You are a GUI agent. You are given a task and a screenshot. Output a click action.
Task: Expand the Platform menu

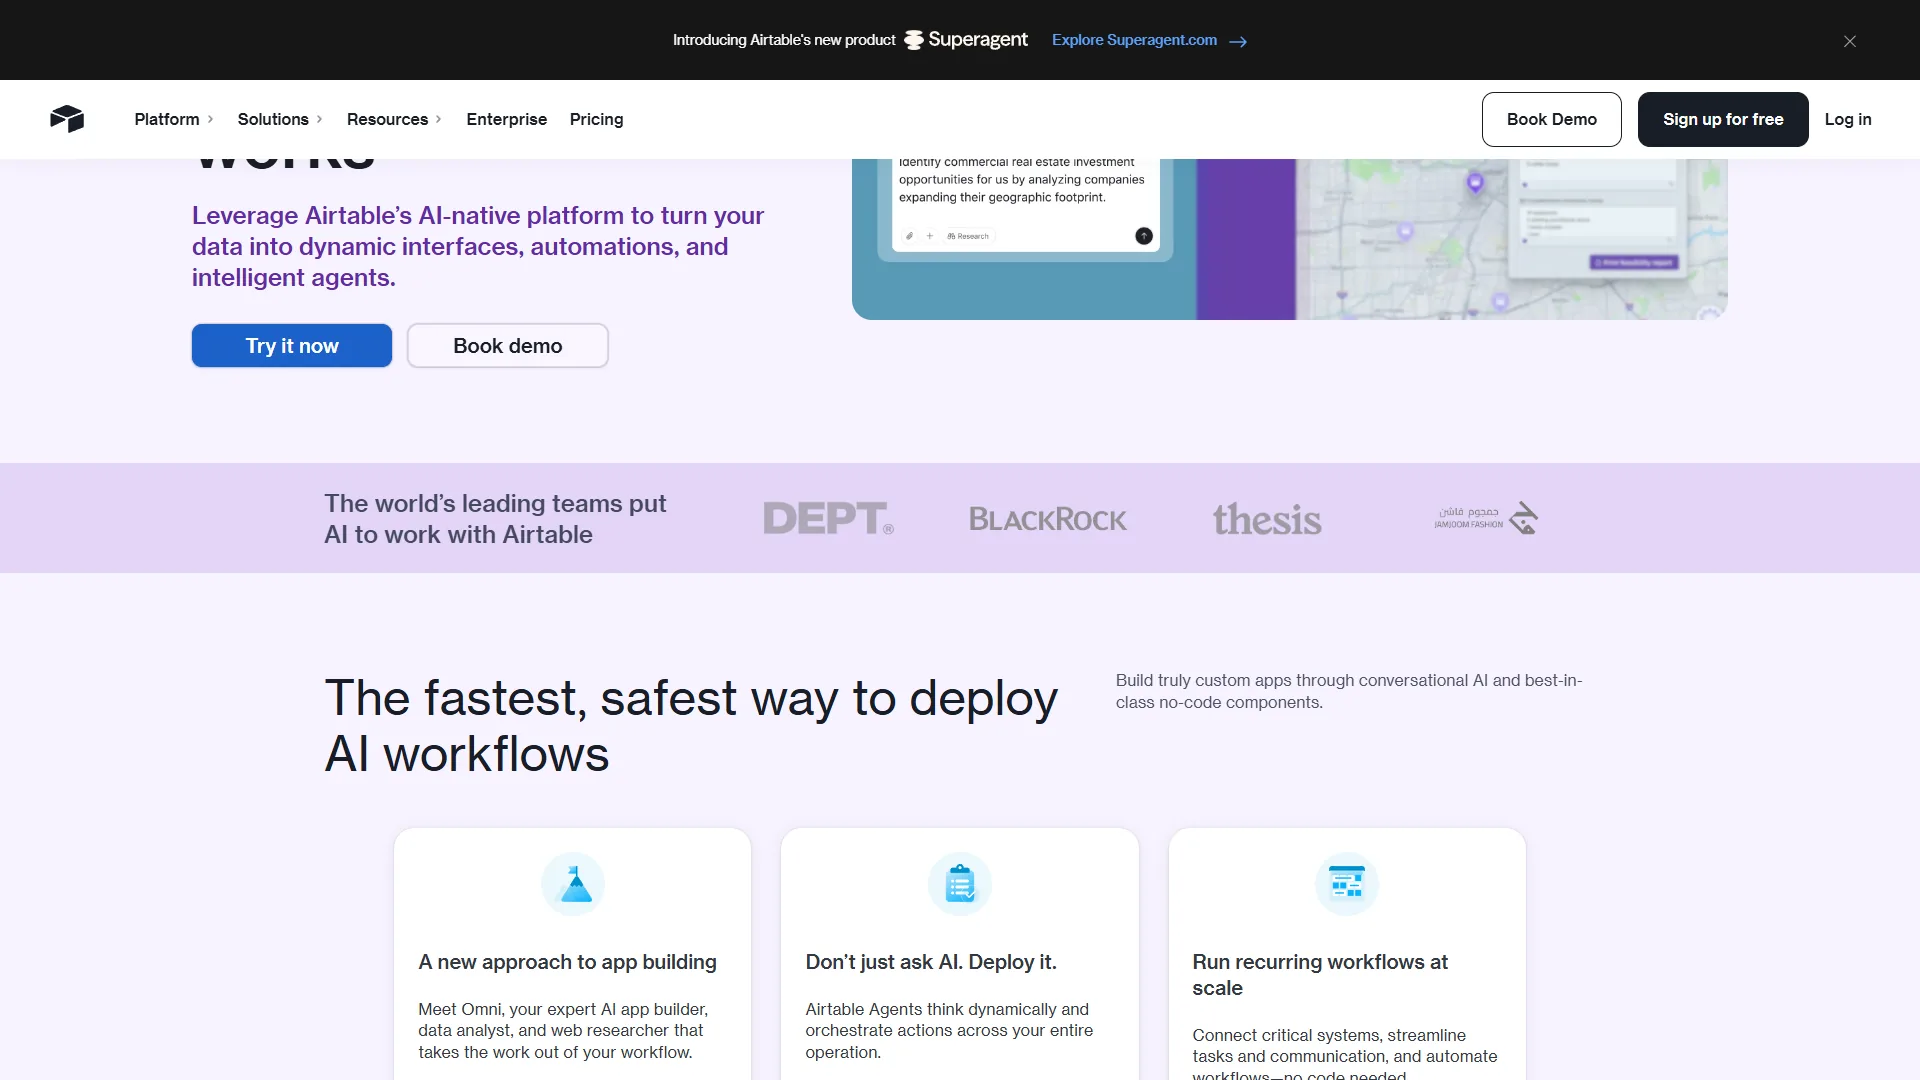(174, 119)
